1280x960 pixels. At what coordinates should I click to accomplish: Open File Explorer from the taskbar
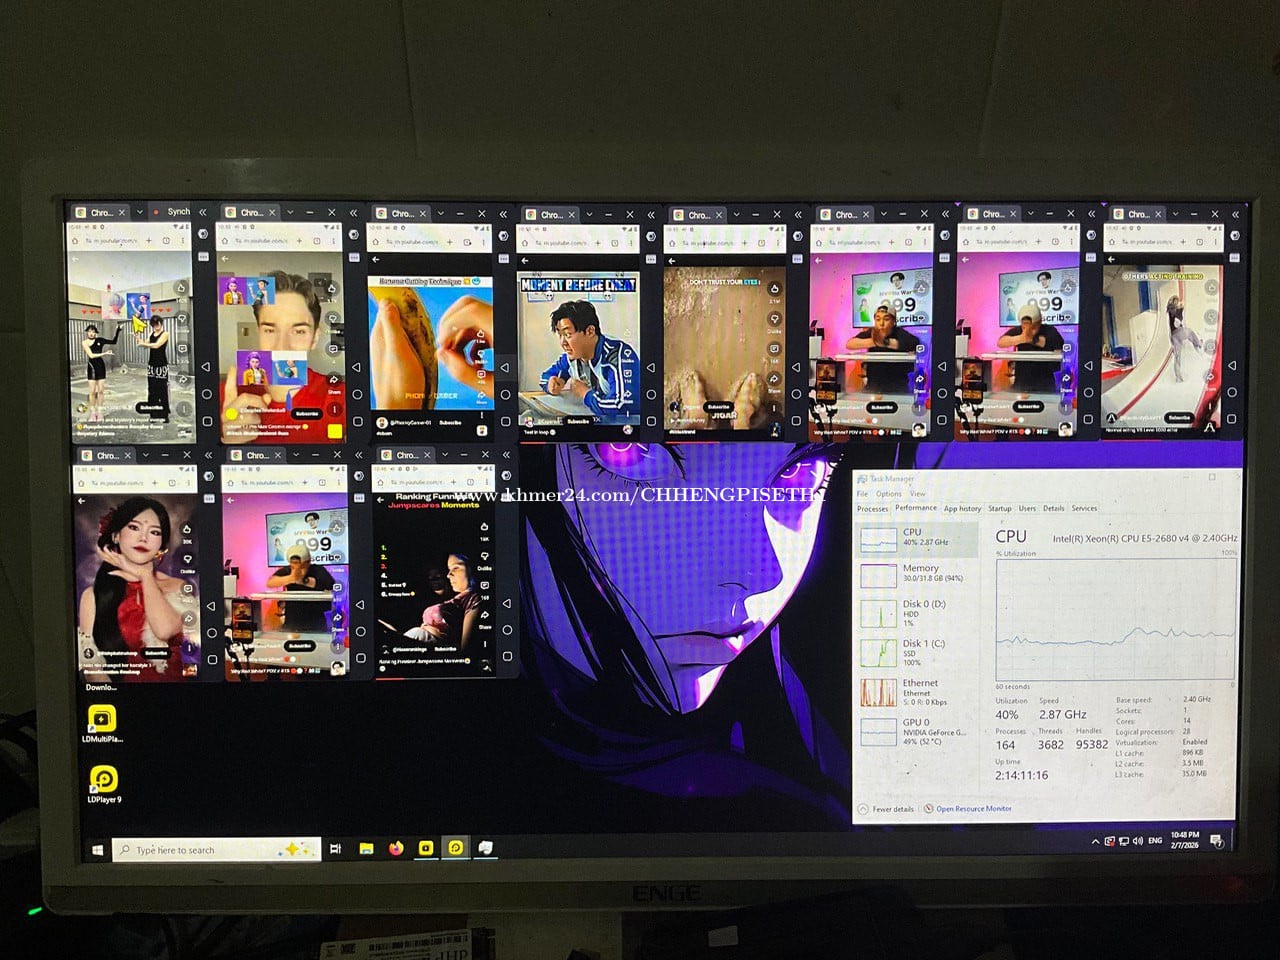point(366,848)
